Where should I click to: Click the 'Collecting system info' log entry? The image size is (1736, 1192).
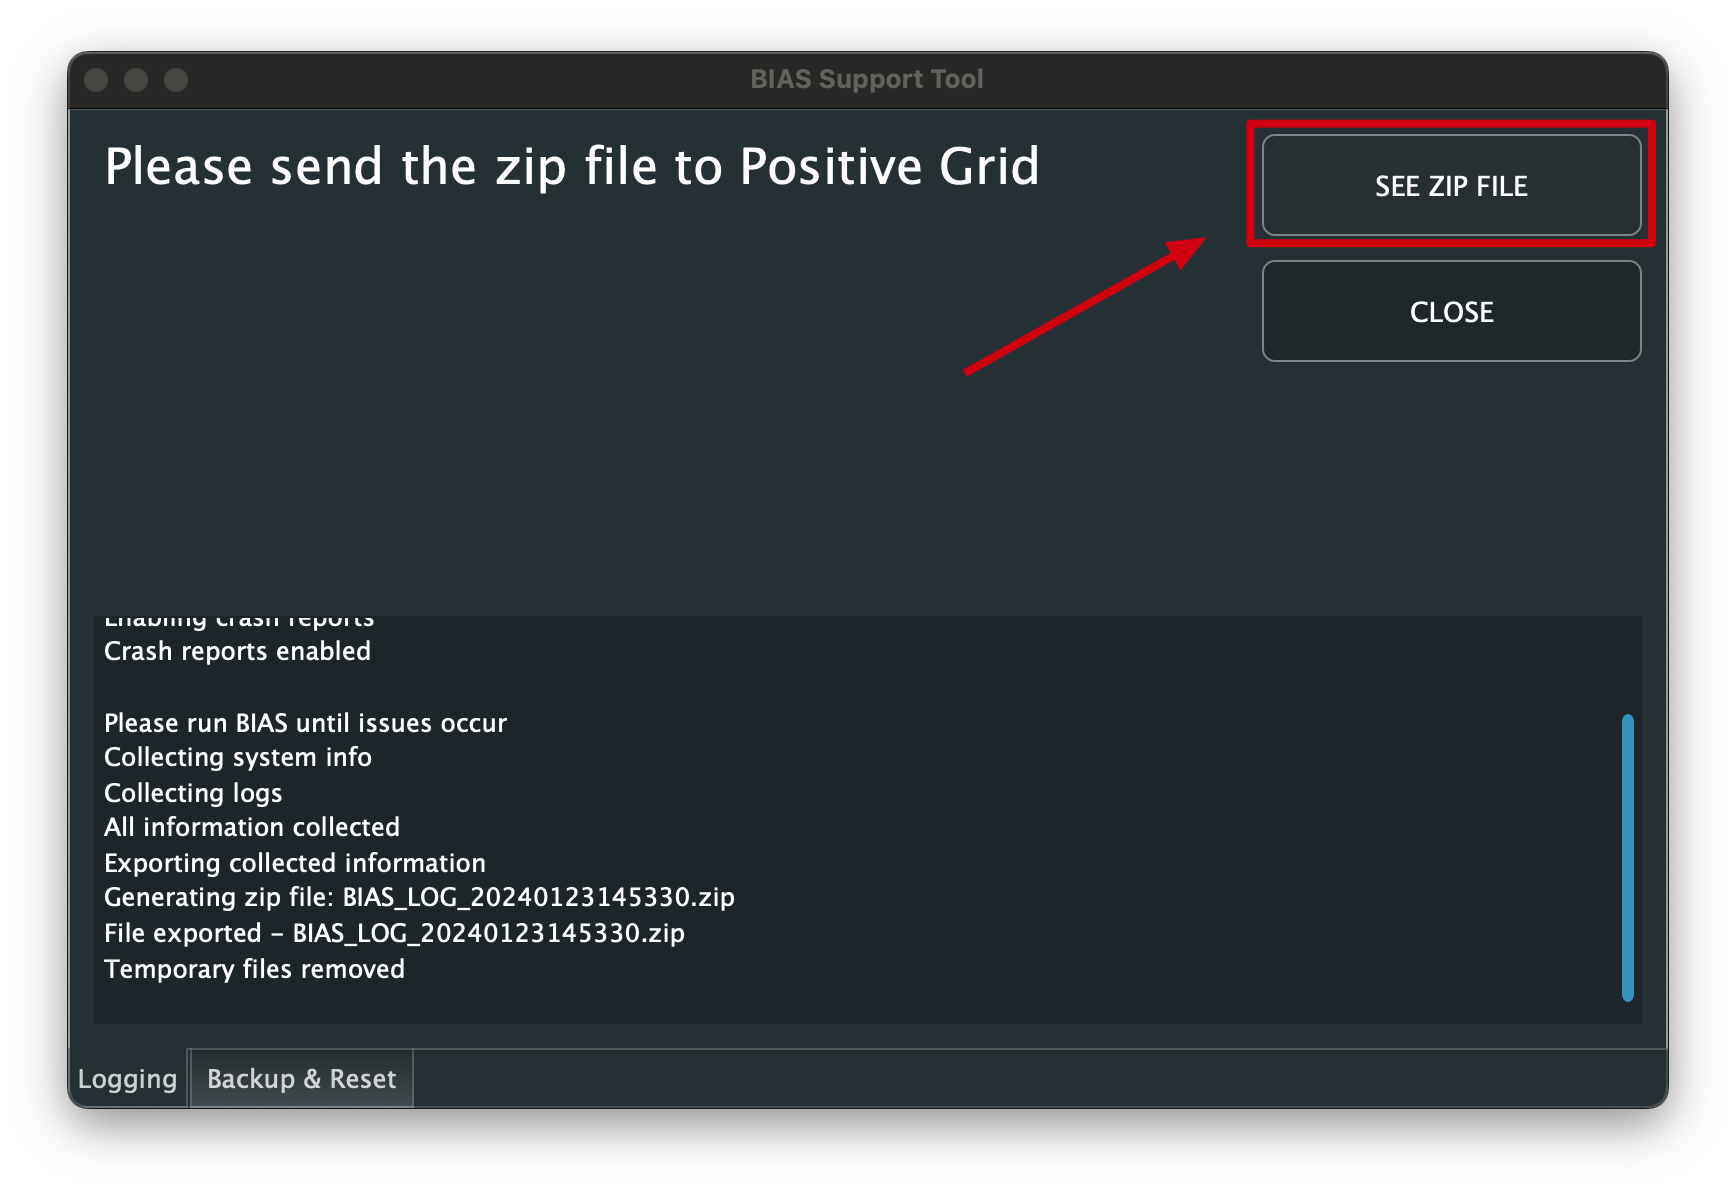237,758
